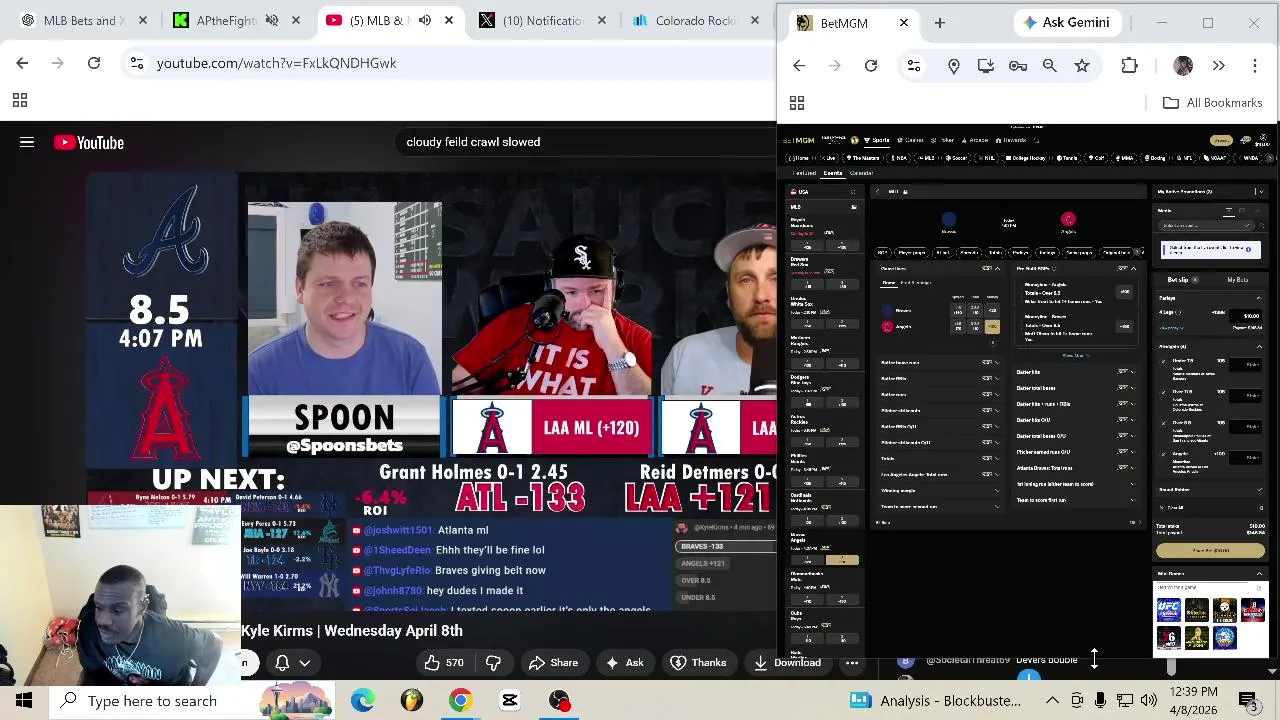Viewport: 1280px width, 720px height.
Task: Collapse the Mini Games panel
Action: (1259, 574)
